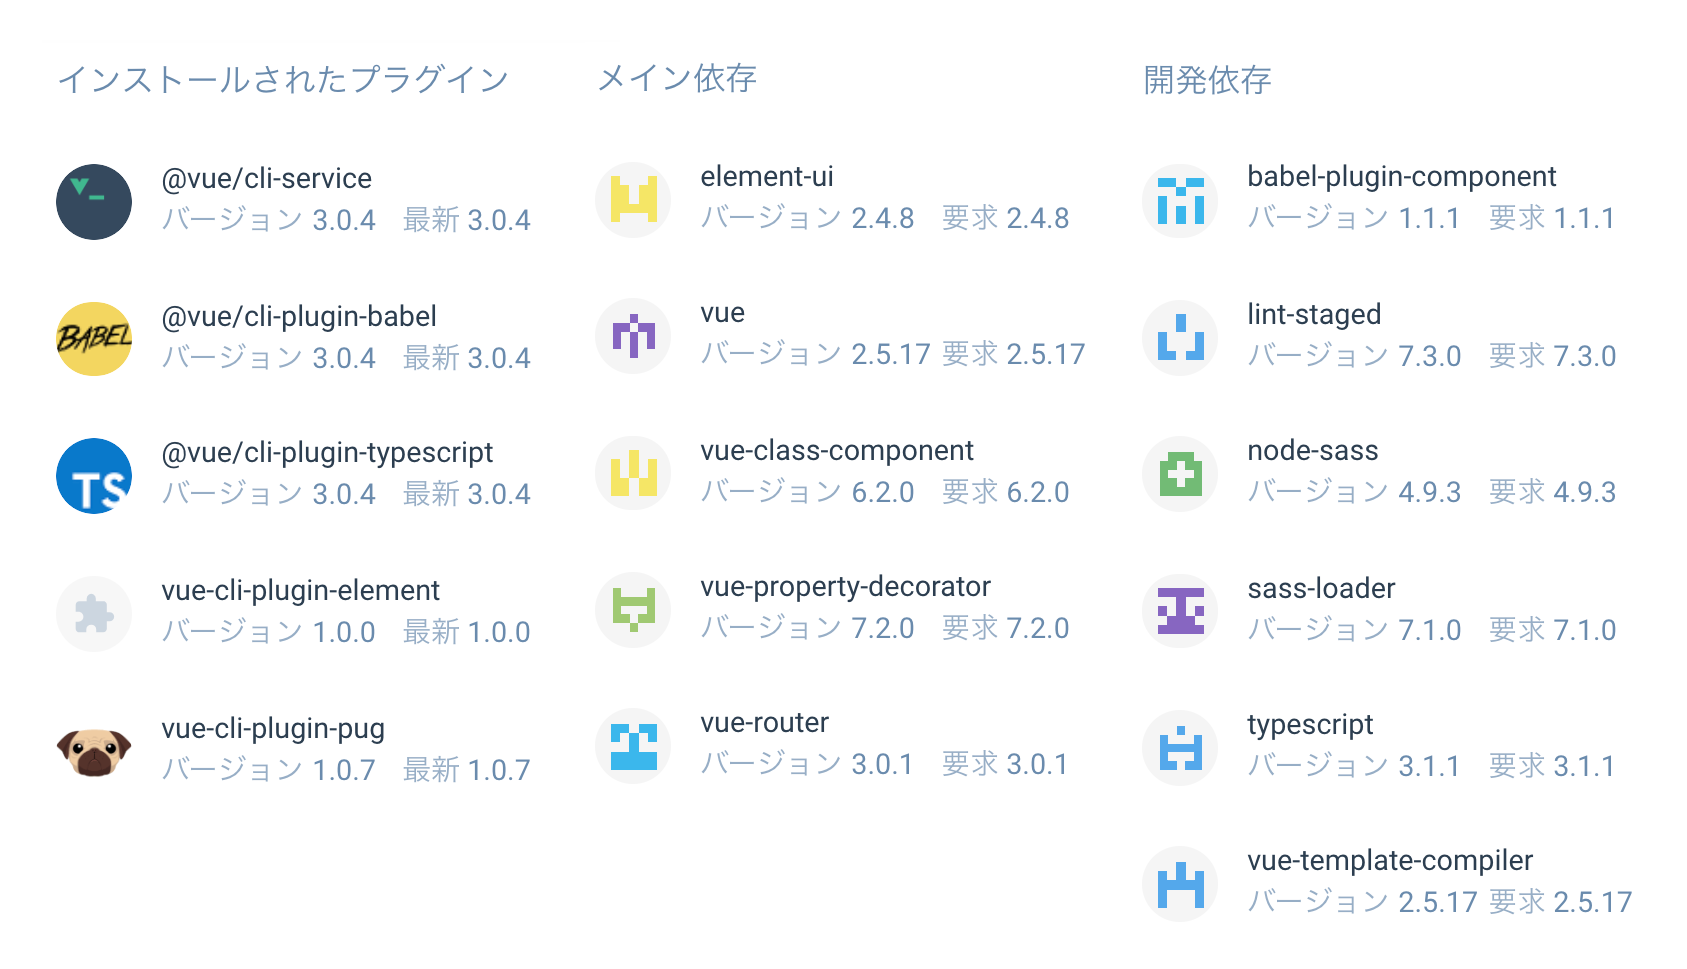Screen dimensions: 1687x969
Task: Click the pug dog face icon
Action: (94, 751)
